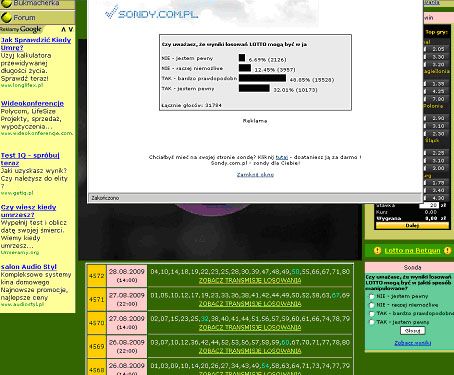
Task: Click the 'Reklama' label in the popup
Action: pos(255,121)
